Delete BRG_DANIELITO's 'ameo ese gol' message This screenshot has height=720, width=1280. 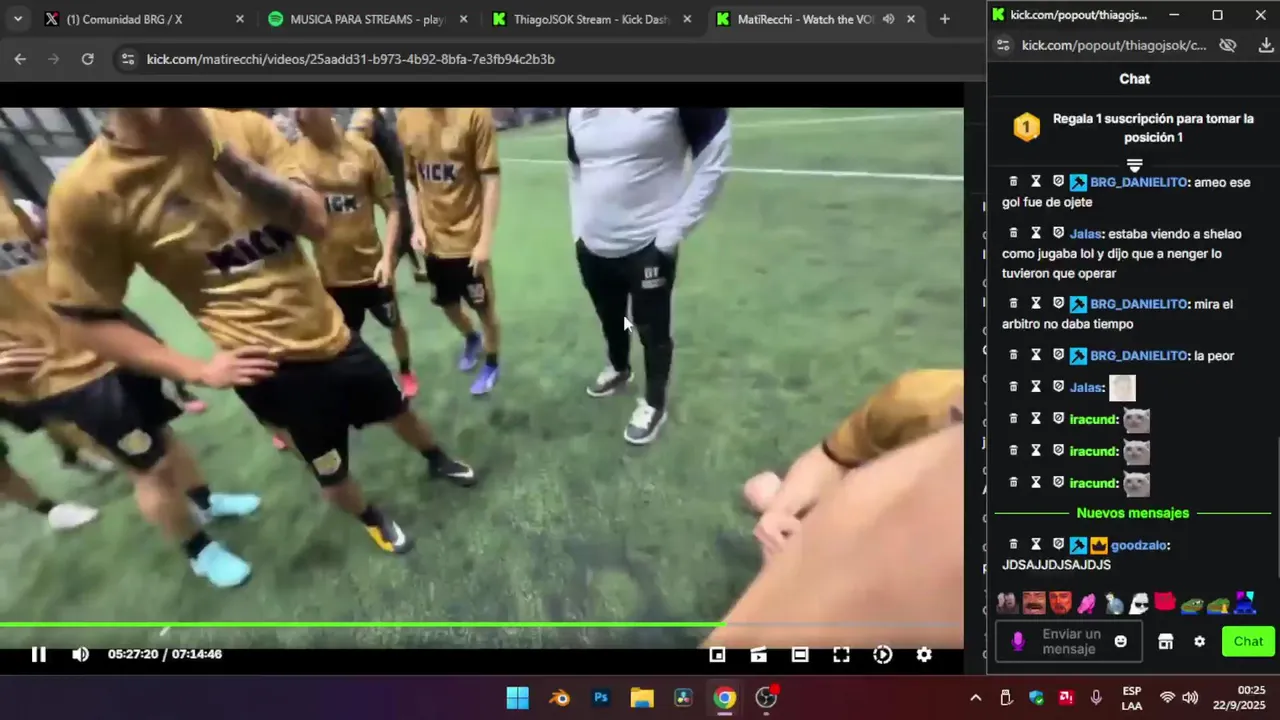pyautogui.click(x=1013, y=182)
